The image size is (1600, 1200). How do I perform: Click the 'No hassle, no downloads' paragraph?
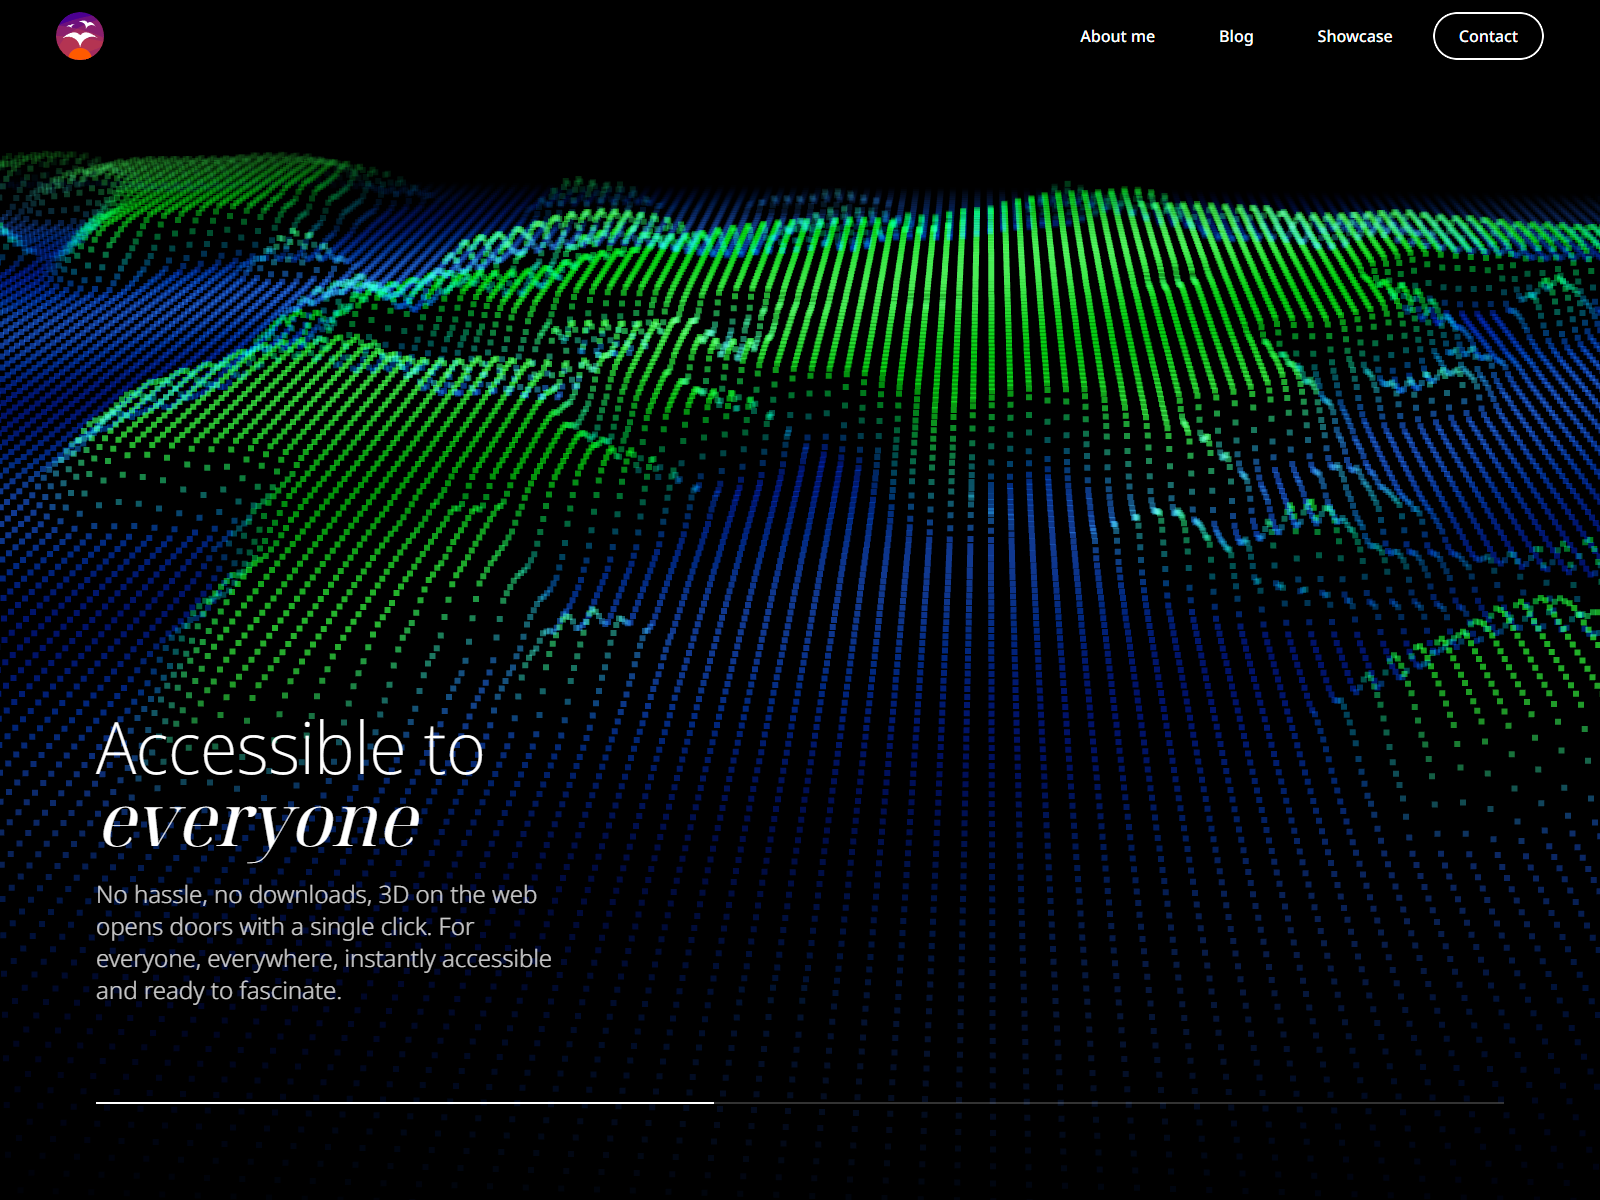point(324,942)
